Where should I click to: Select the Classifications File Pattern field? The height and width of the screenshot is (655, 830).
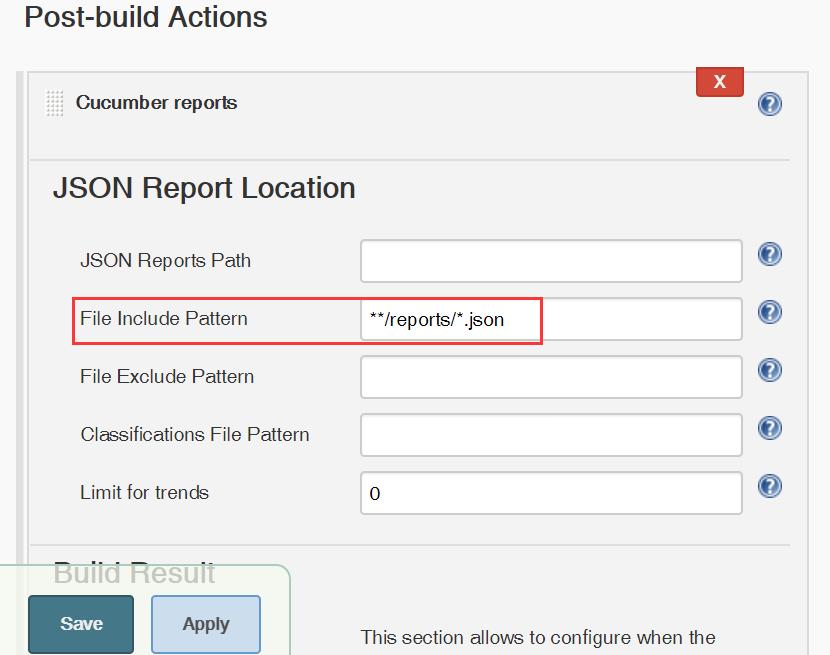[x=551, y=435]
